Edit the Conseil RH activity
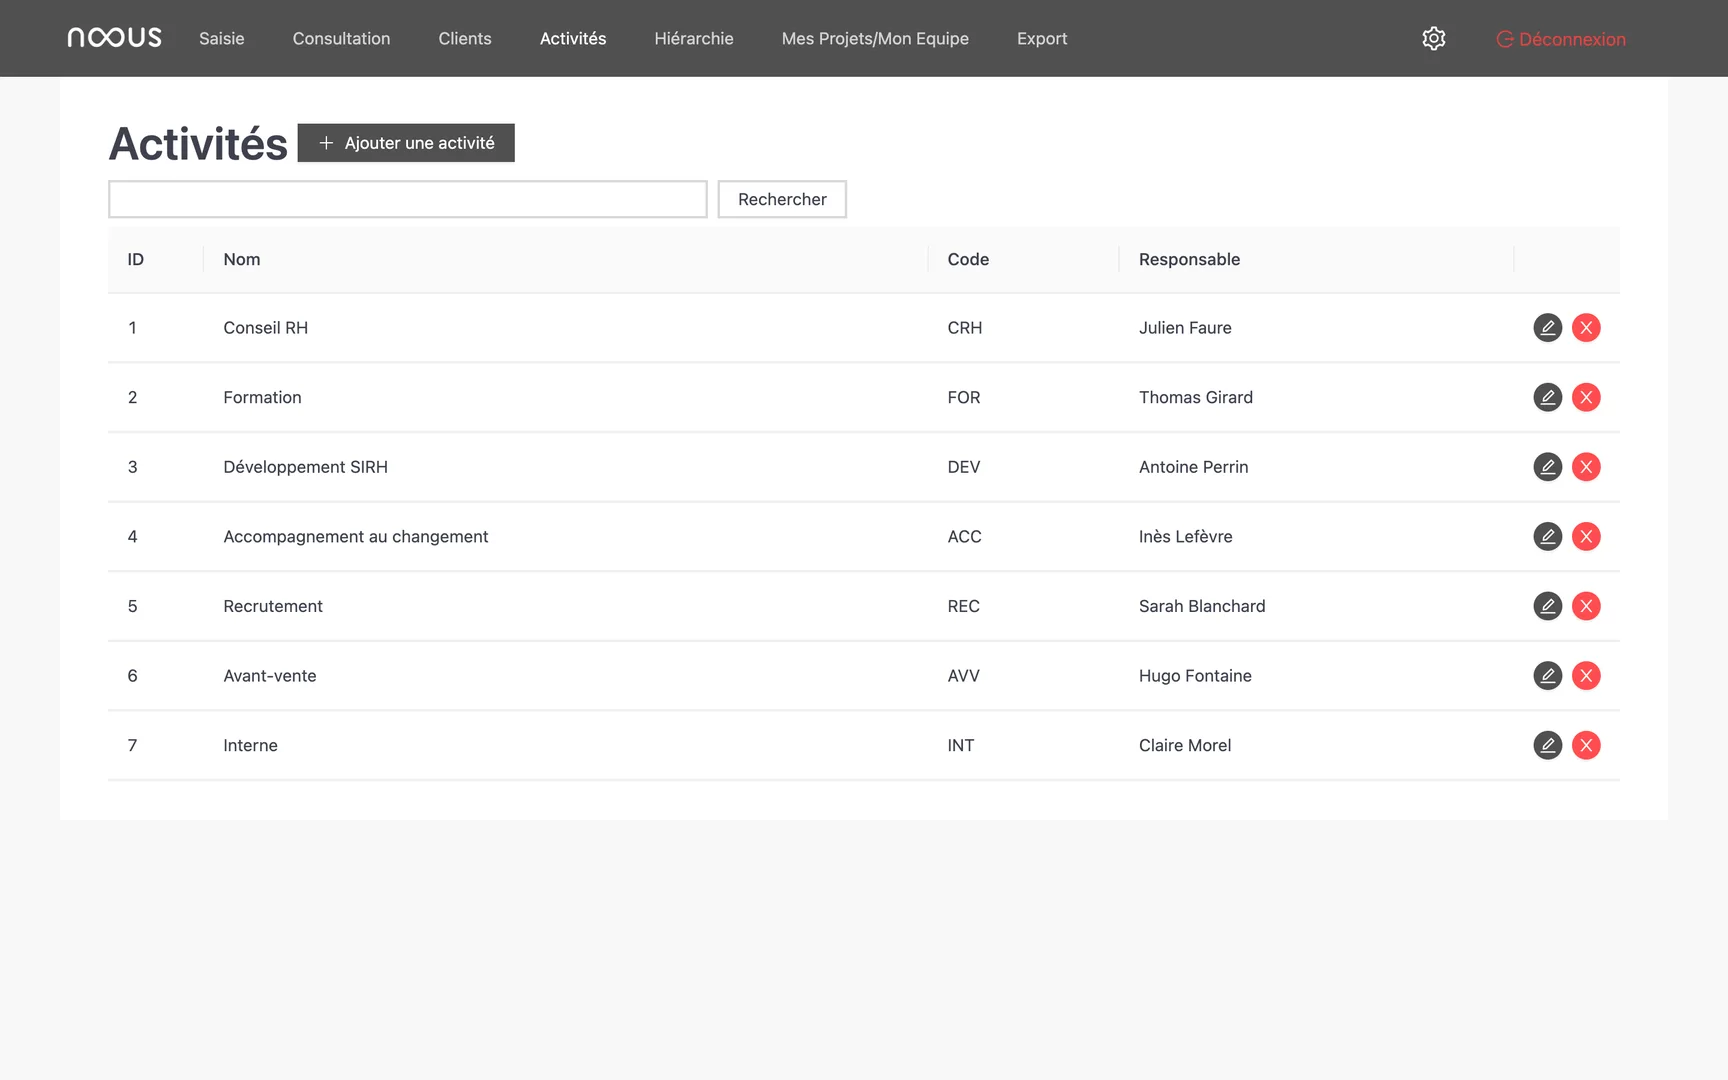The height and width of the screenshot is (1080, 1728). 1547,328
